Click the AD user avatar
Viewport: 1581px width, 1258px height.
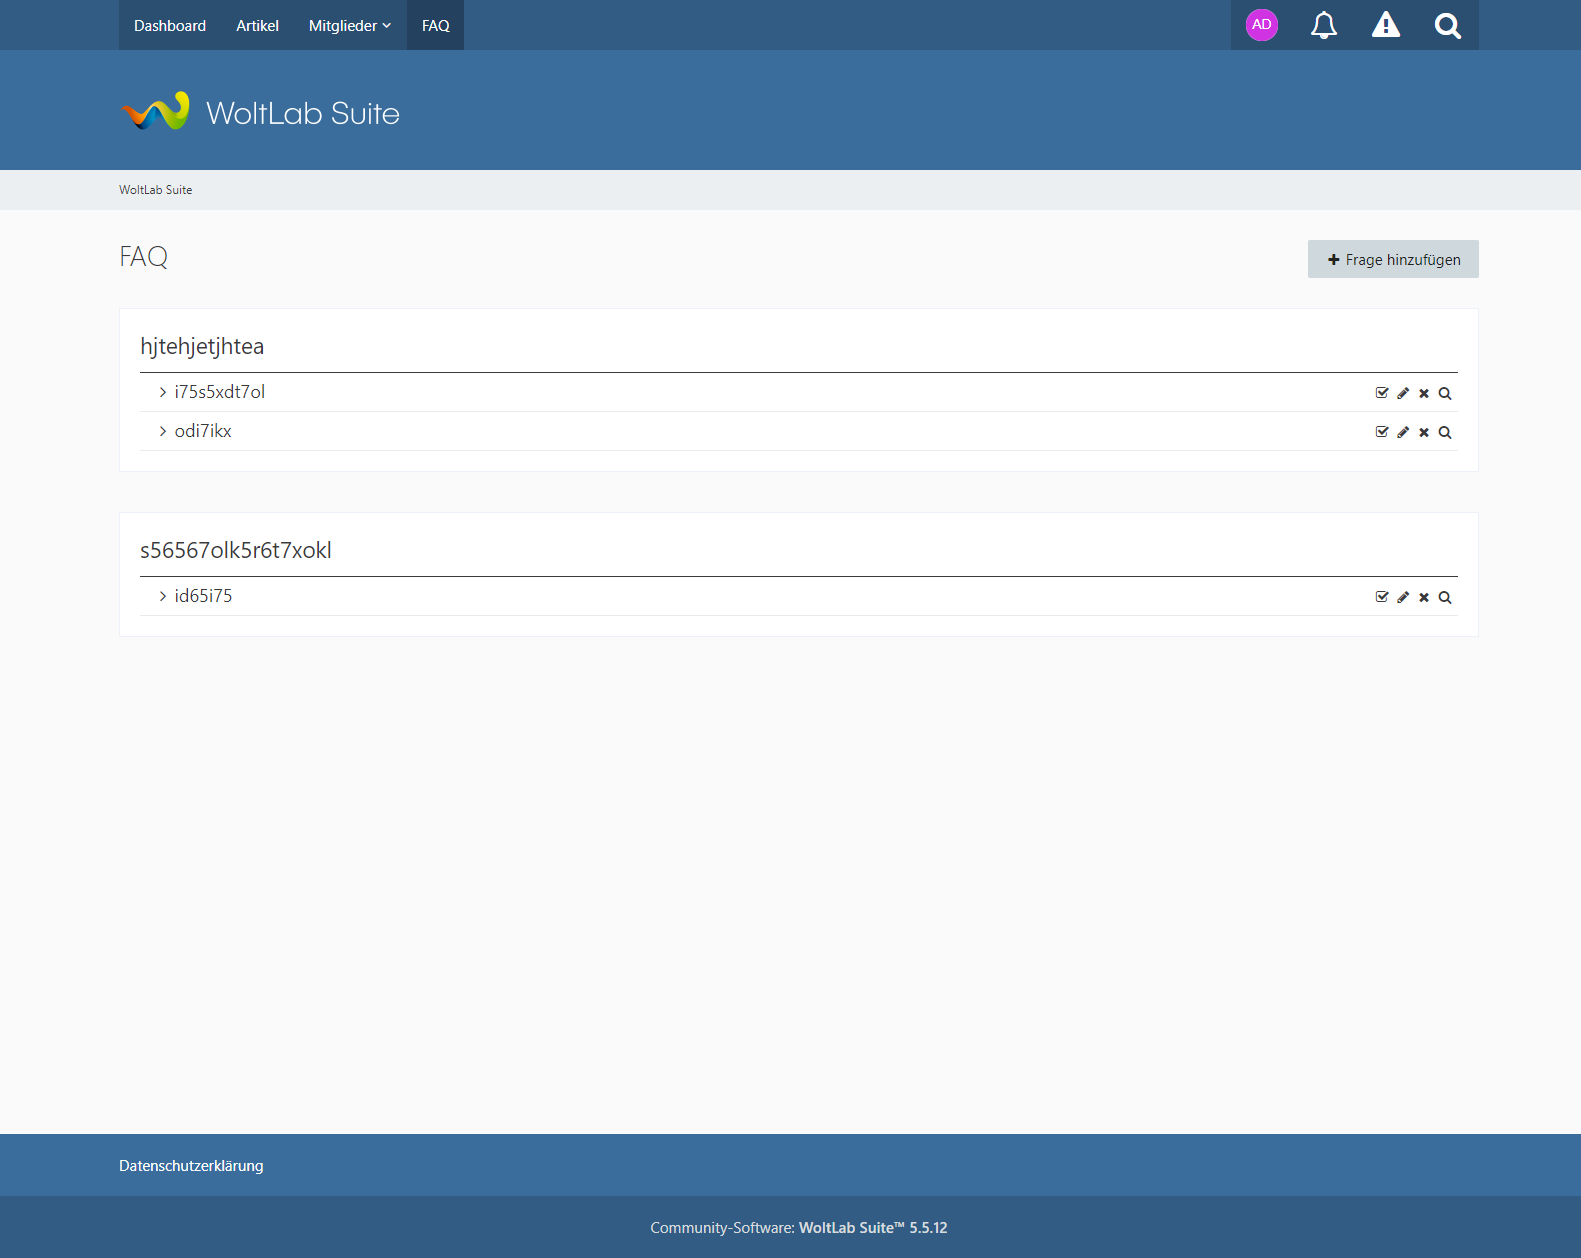(x=1261, y=25)
